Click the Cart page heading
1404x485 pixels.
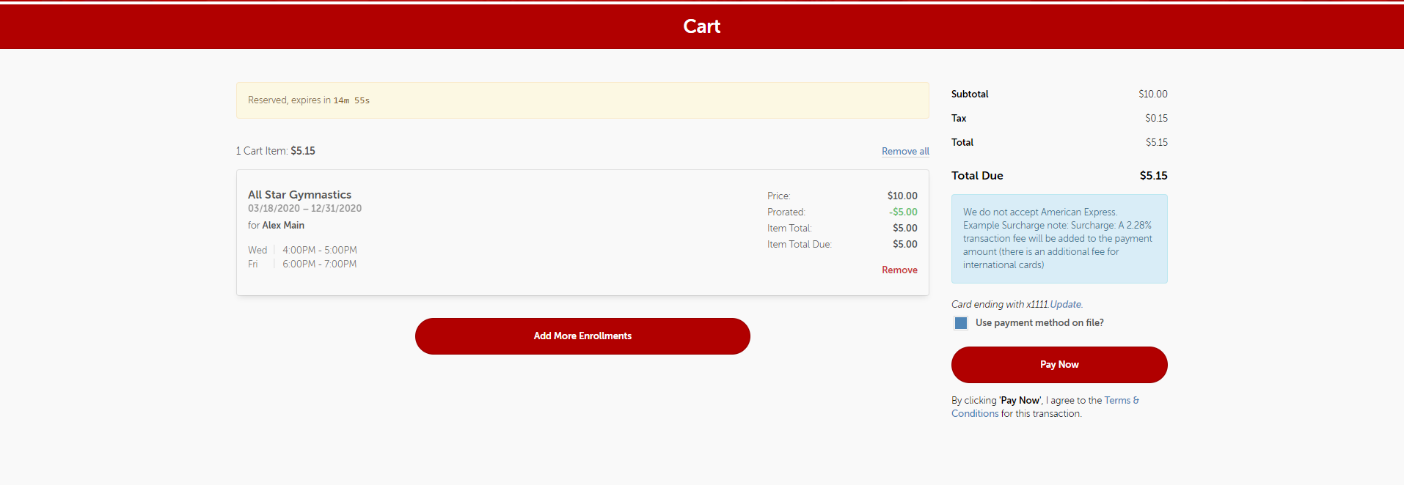(x=702, y=26)
